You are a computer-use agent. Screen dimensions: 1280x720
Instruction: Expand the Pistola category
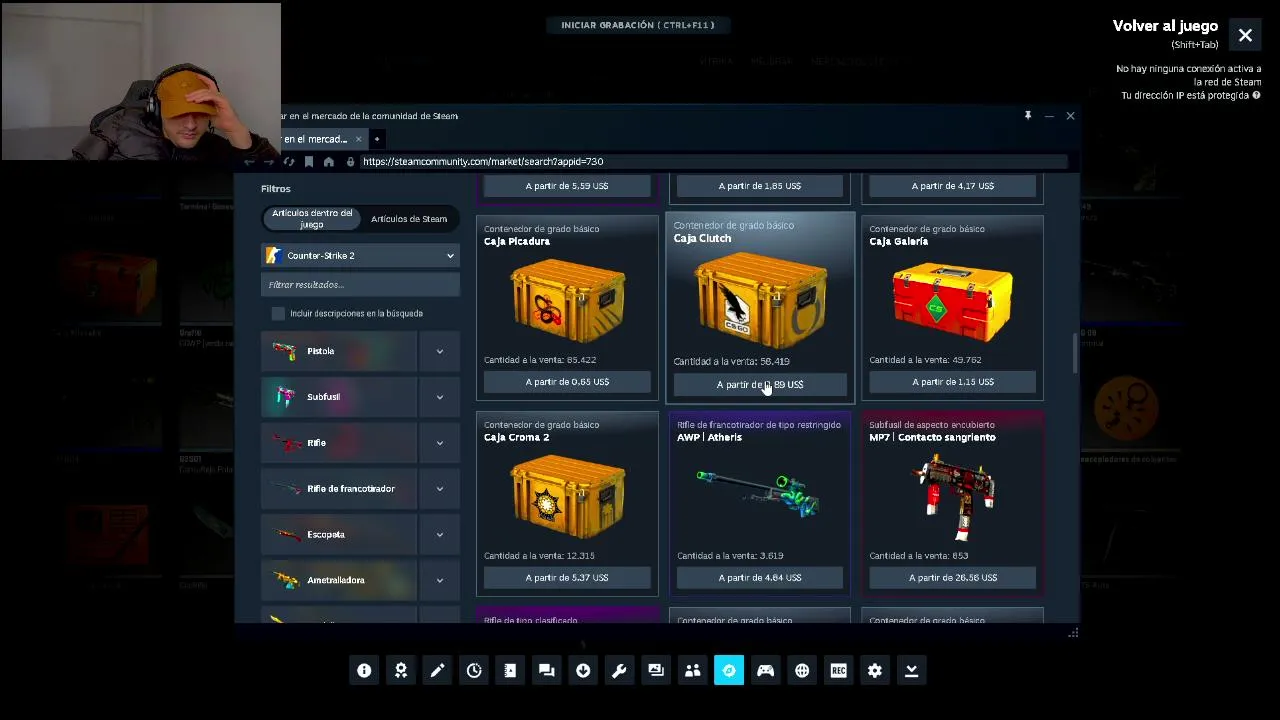coord(440,351)
